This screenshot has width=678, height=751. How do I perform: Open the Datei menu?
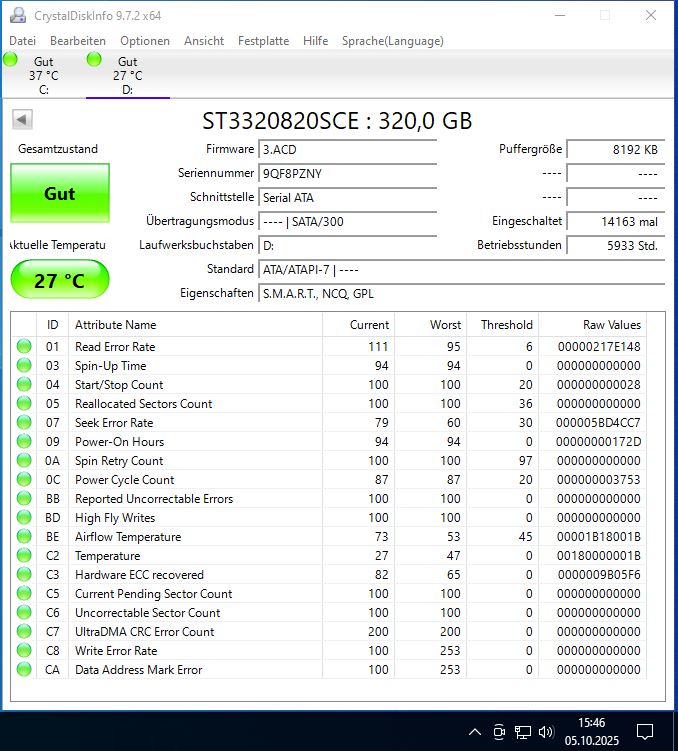coord(23,41)
